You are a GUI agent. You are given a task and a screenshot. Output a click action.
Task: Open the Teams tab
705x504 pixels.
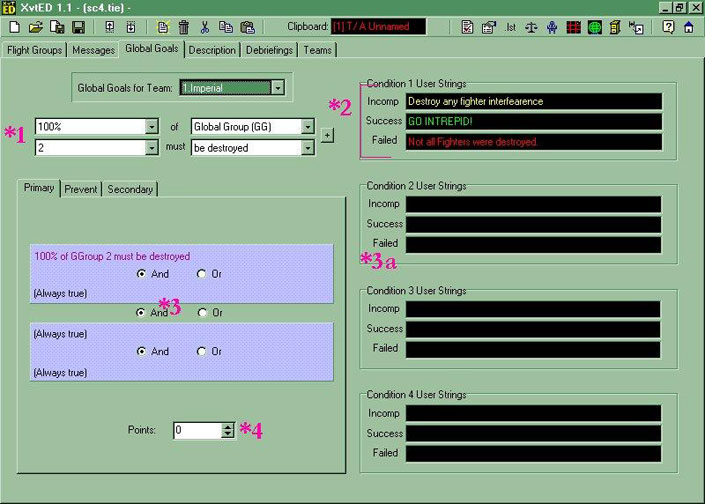317,50
